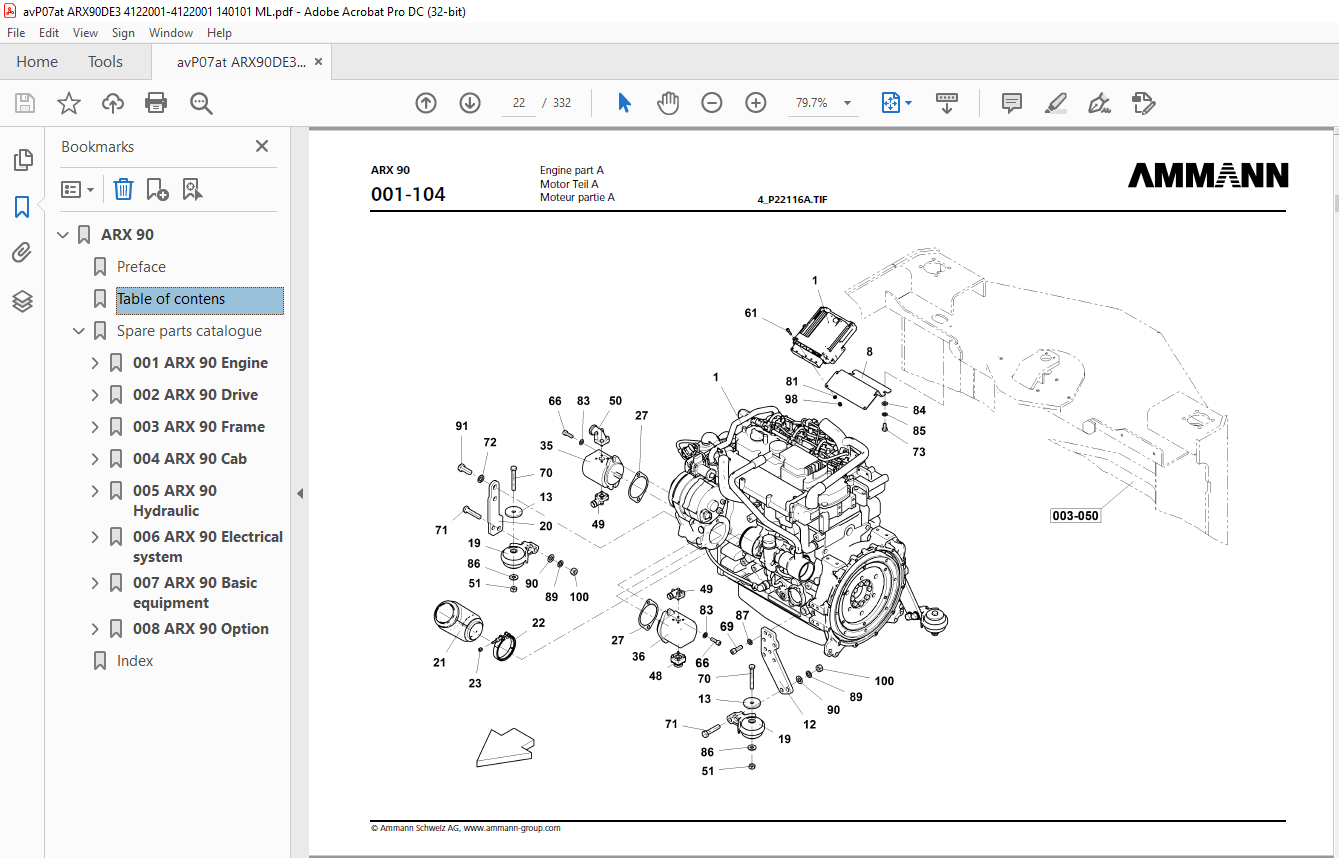Expand the 001 ARX 90 Engine bookmark
The height and width of the screenshot is (858, 1339).
[x=96, y=363]
